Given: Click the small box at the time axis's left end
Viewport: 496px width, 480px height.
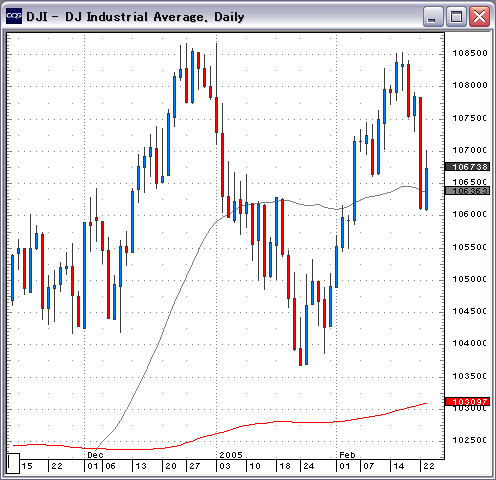Looking at the screenshot, I should (x=13, y=463).
